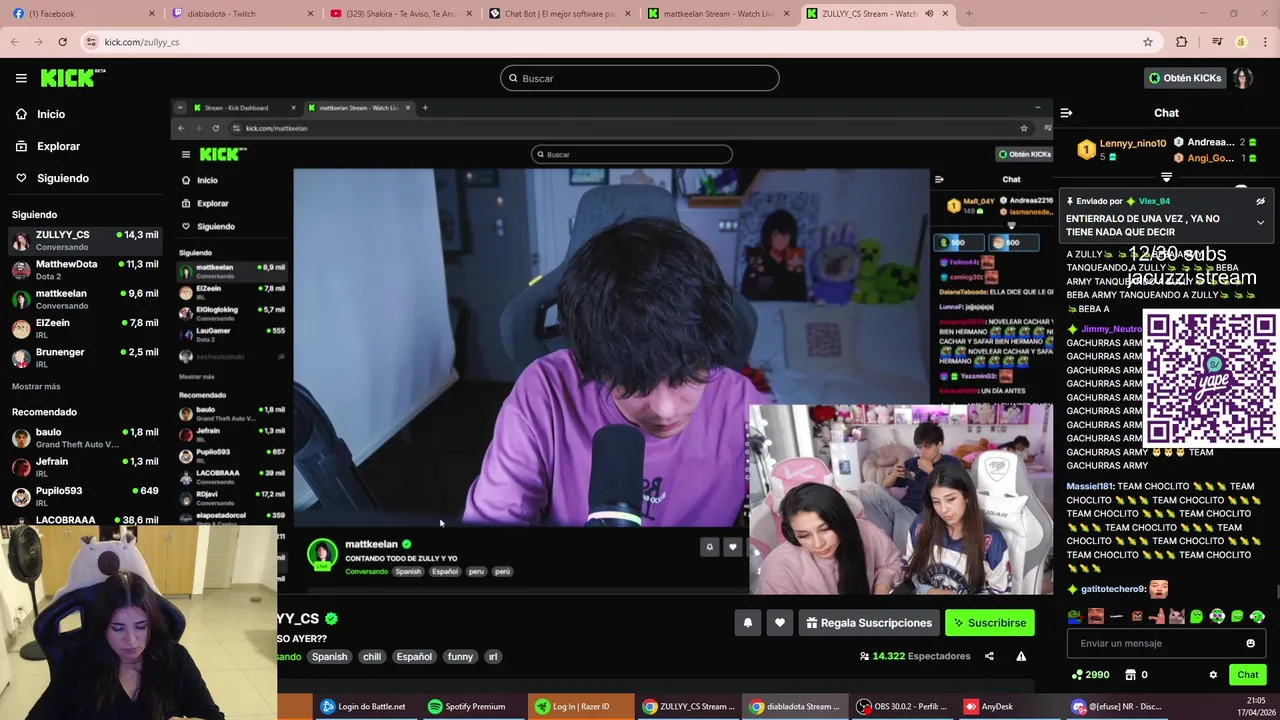Screen dimensions: 1280x720
Task: Open Lennyy_nino10 top gifter profile
Action: pyautogui.click(x=1133, y=143)
